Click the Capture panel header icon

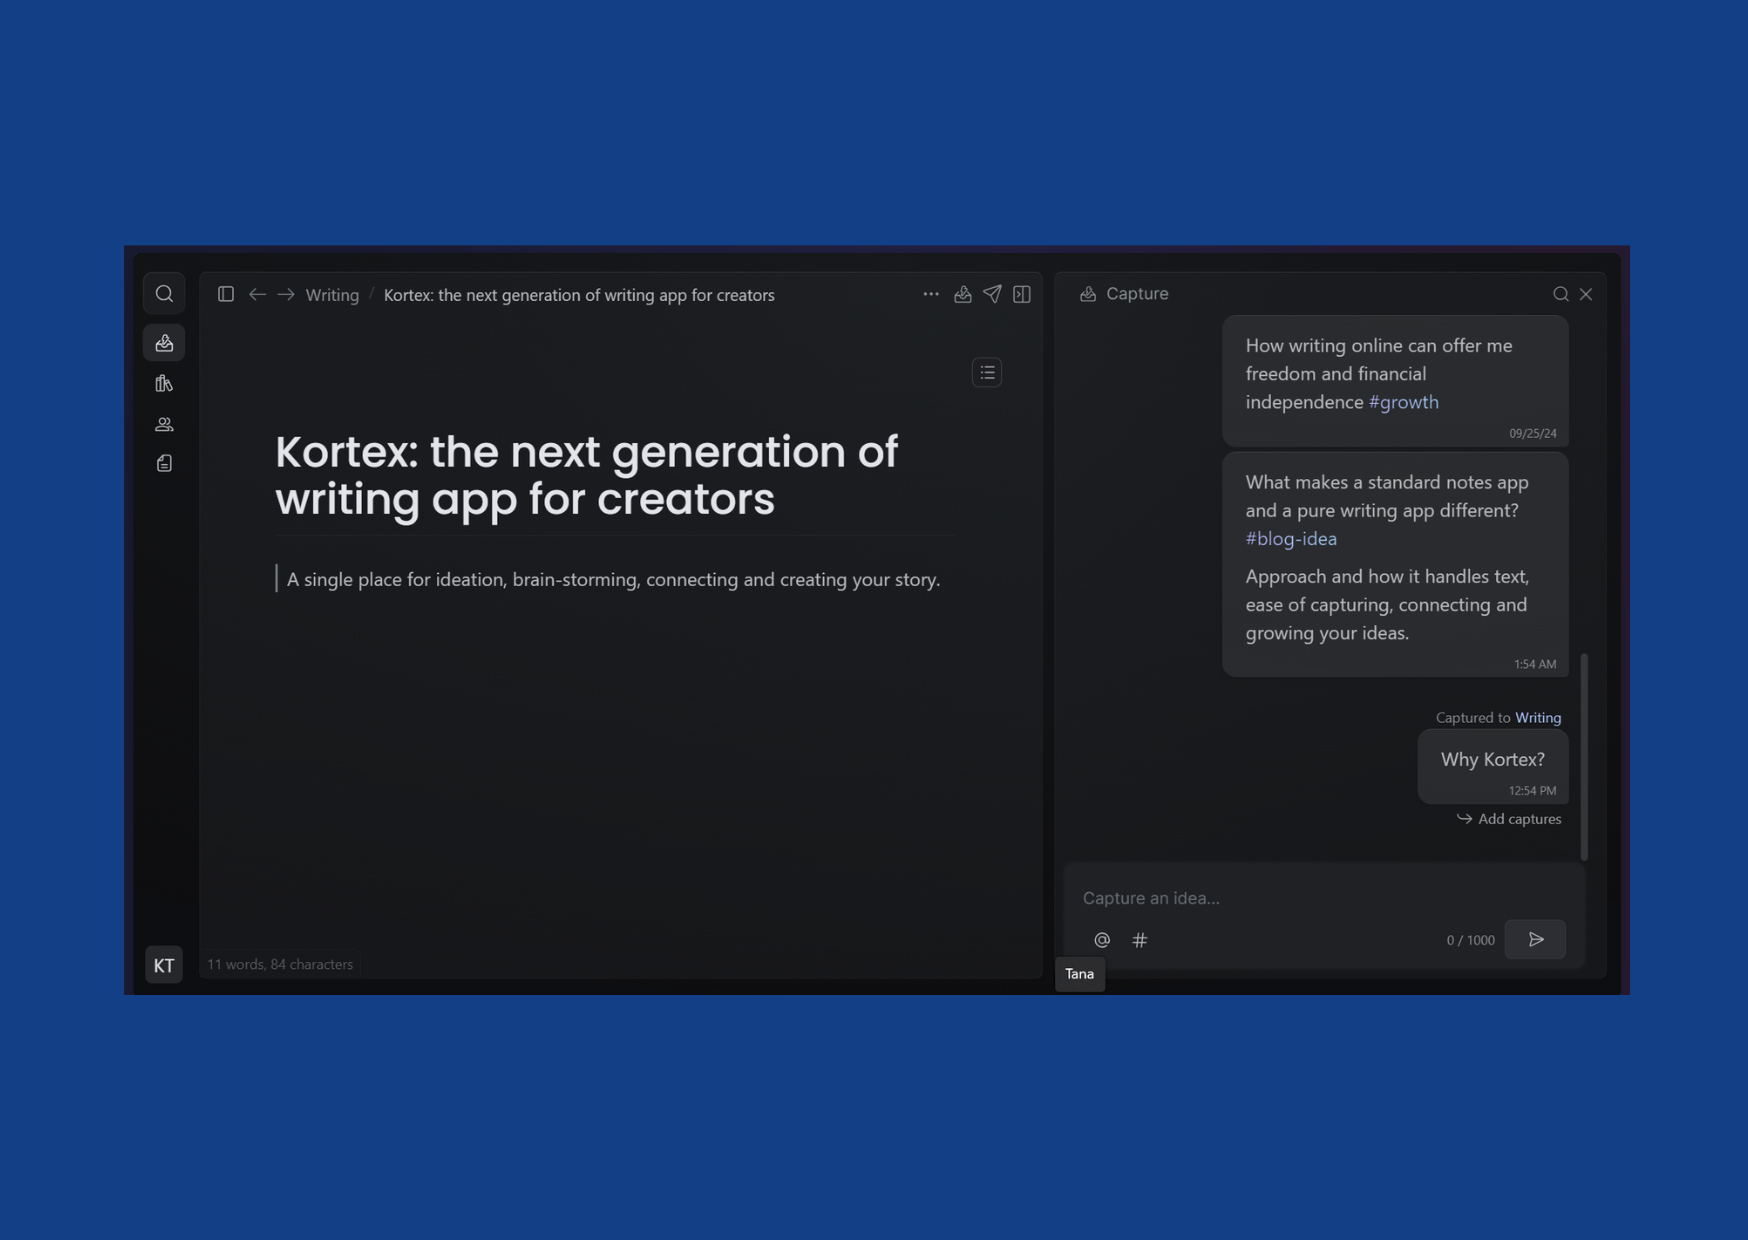(x=1088, y=294)
